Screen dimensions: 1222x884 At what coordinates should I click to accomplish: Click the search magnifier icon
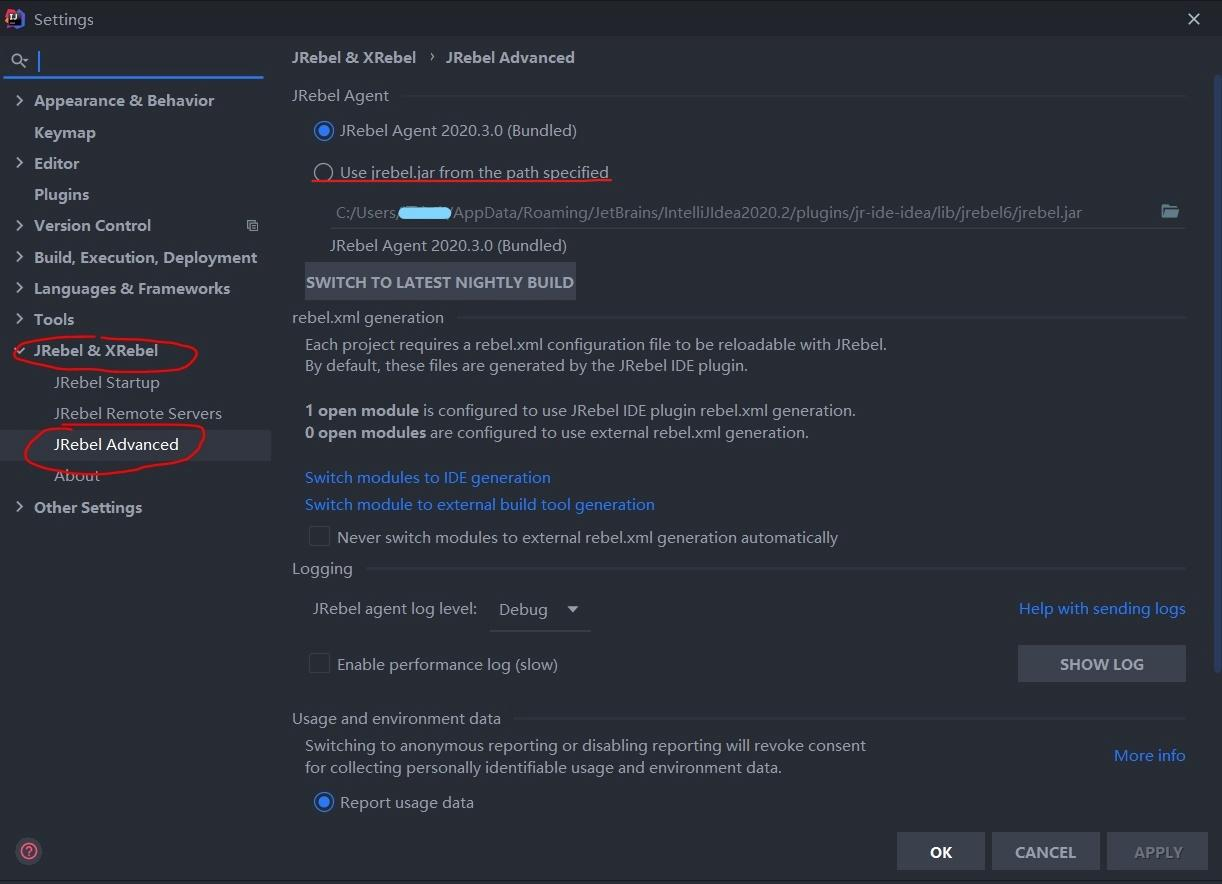pos(19,61)
